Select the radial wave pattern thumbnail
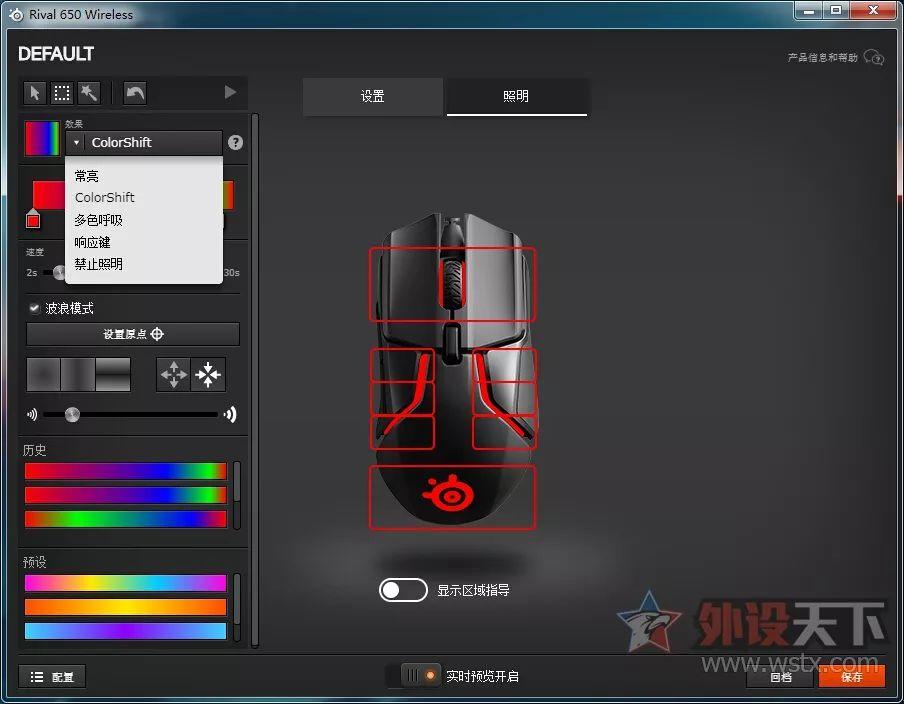This screenshot has width=904, height=704. 44,375
